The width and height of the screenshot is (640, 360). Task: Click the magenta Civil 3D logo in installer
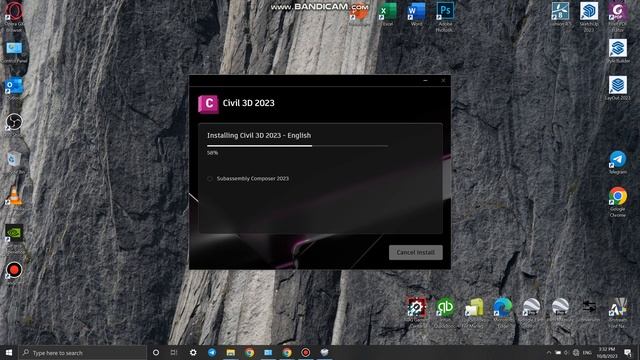pyautogui.click(x=208, y=104)
